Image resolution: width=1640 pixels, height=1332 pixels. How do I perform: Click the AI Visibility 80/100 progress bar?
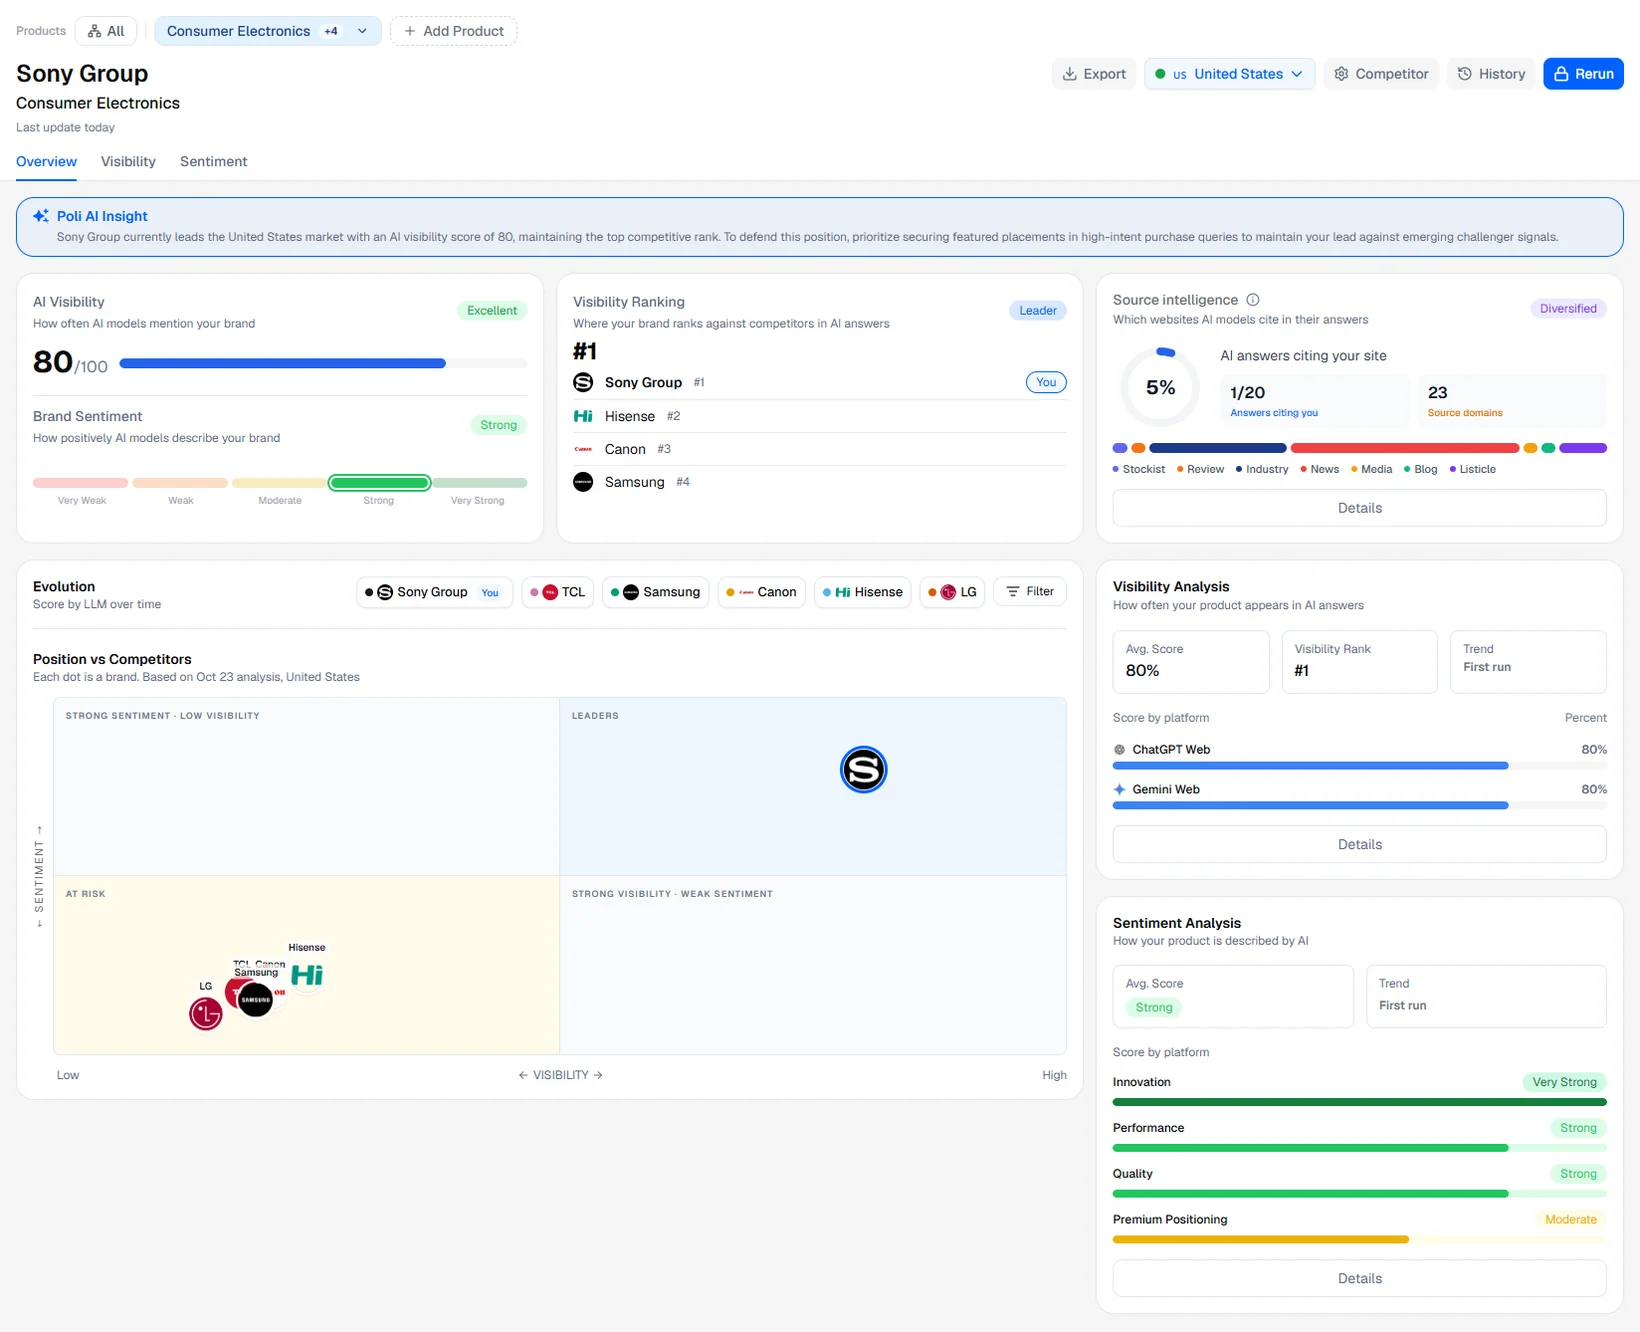[323, 364]
